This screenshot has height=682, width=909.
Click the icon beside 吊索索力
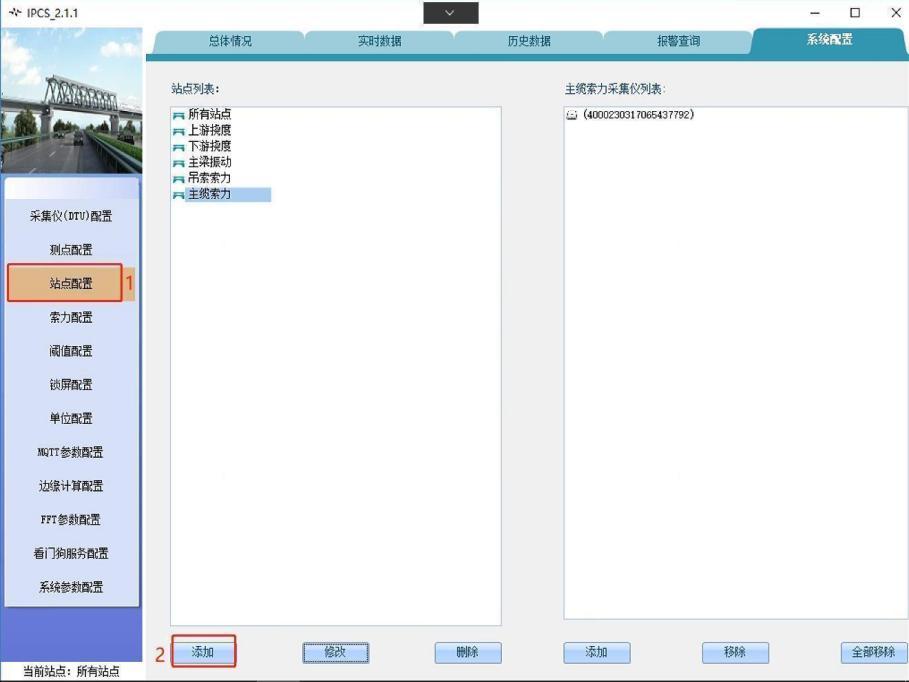tap(179, 179)
